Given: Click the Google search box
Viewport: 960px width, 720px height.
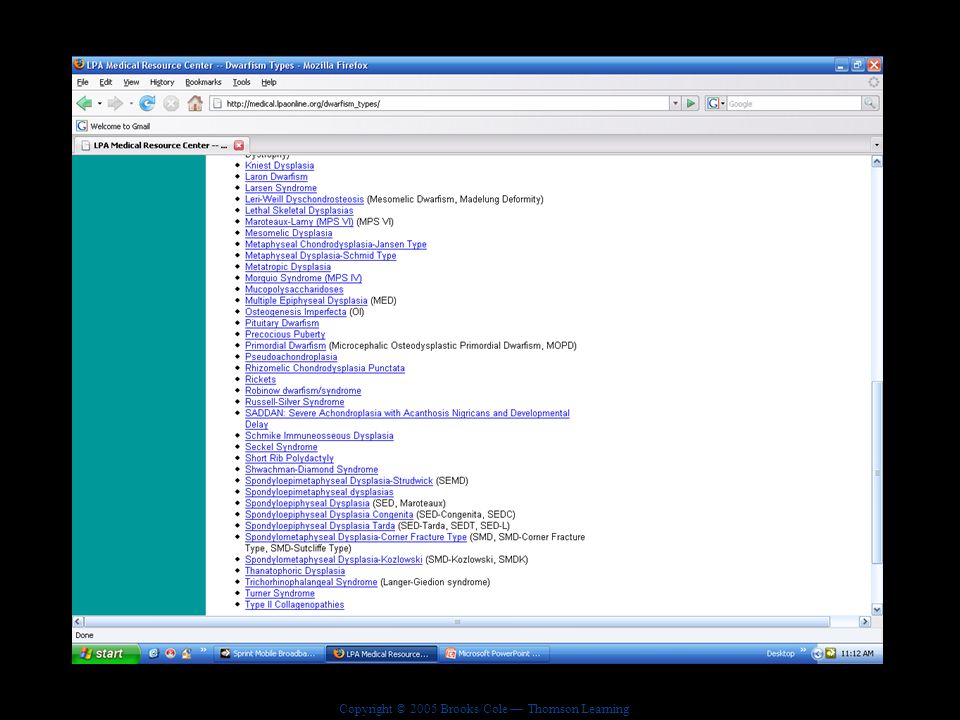Looking at the screenshot, I should point(793,103).
